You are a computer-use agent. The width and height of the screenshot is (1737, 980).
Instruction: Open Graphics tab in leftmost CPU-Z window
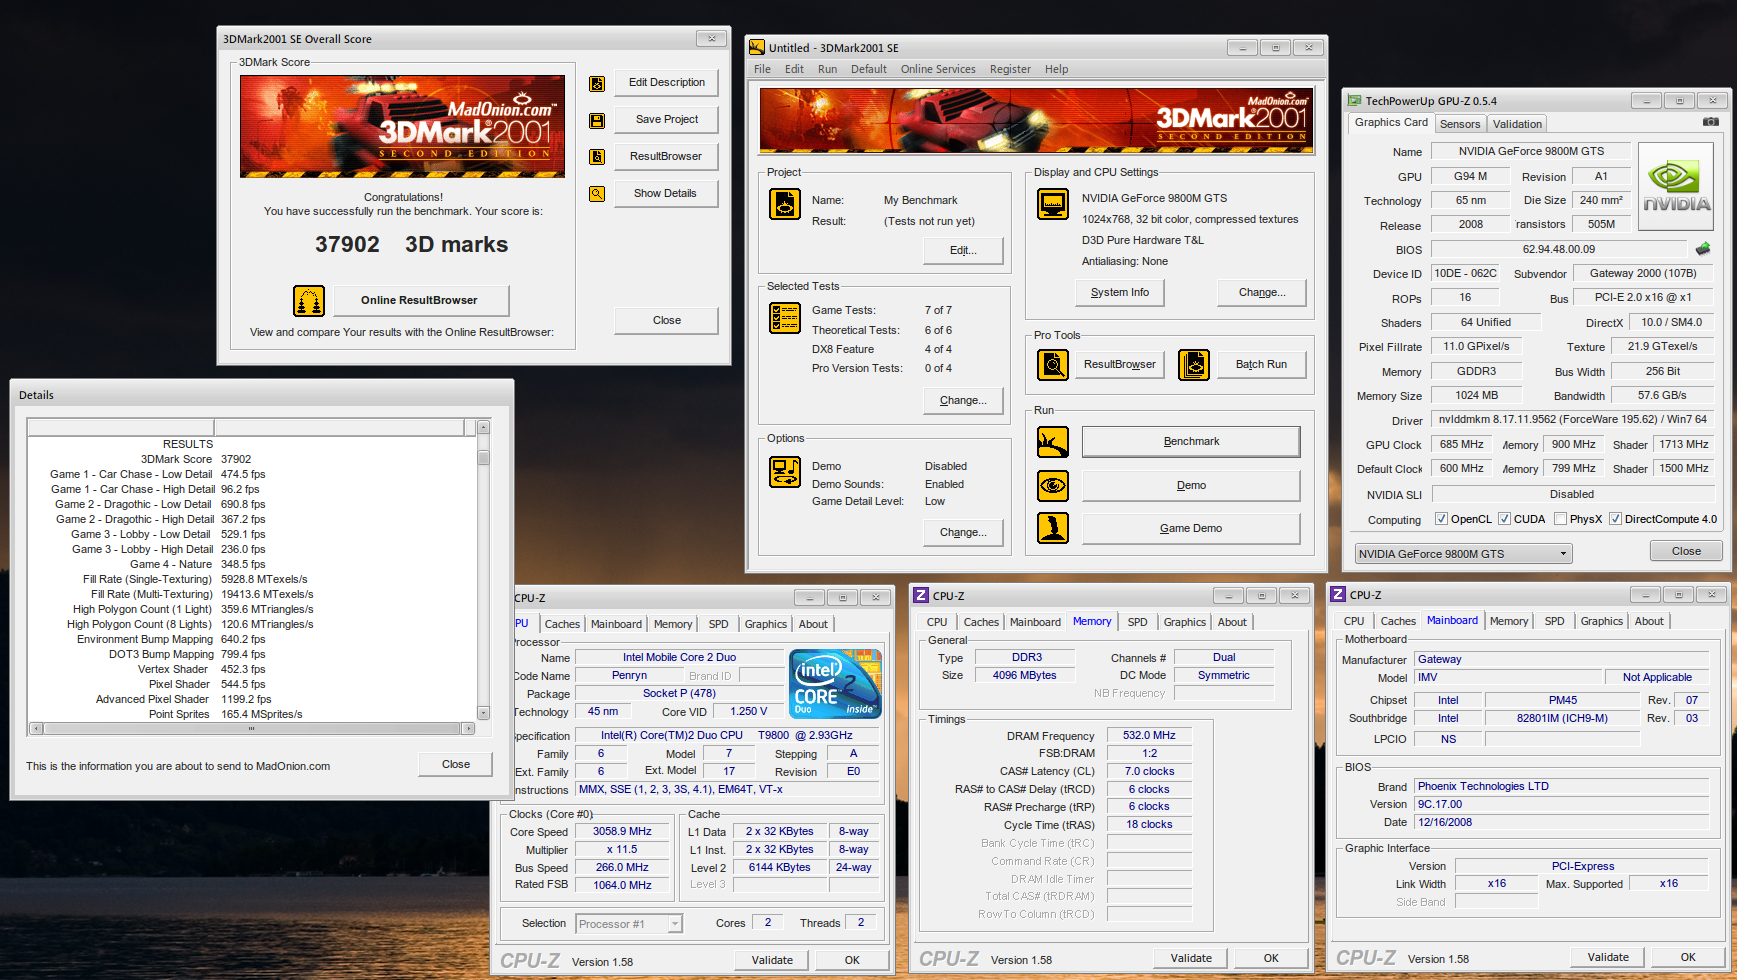(x=766, y=624)
